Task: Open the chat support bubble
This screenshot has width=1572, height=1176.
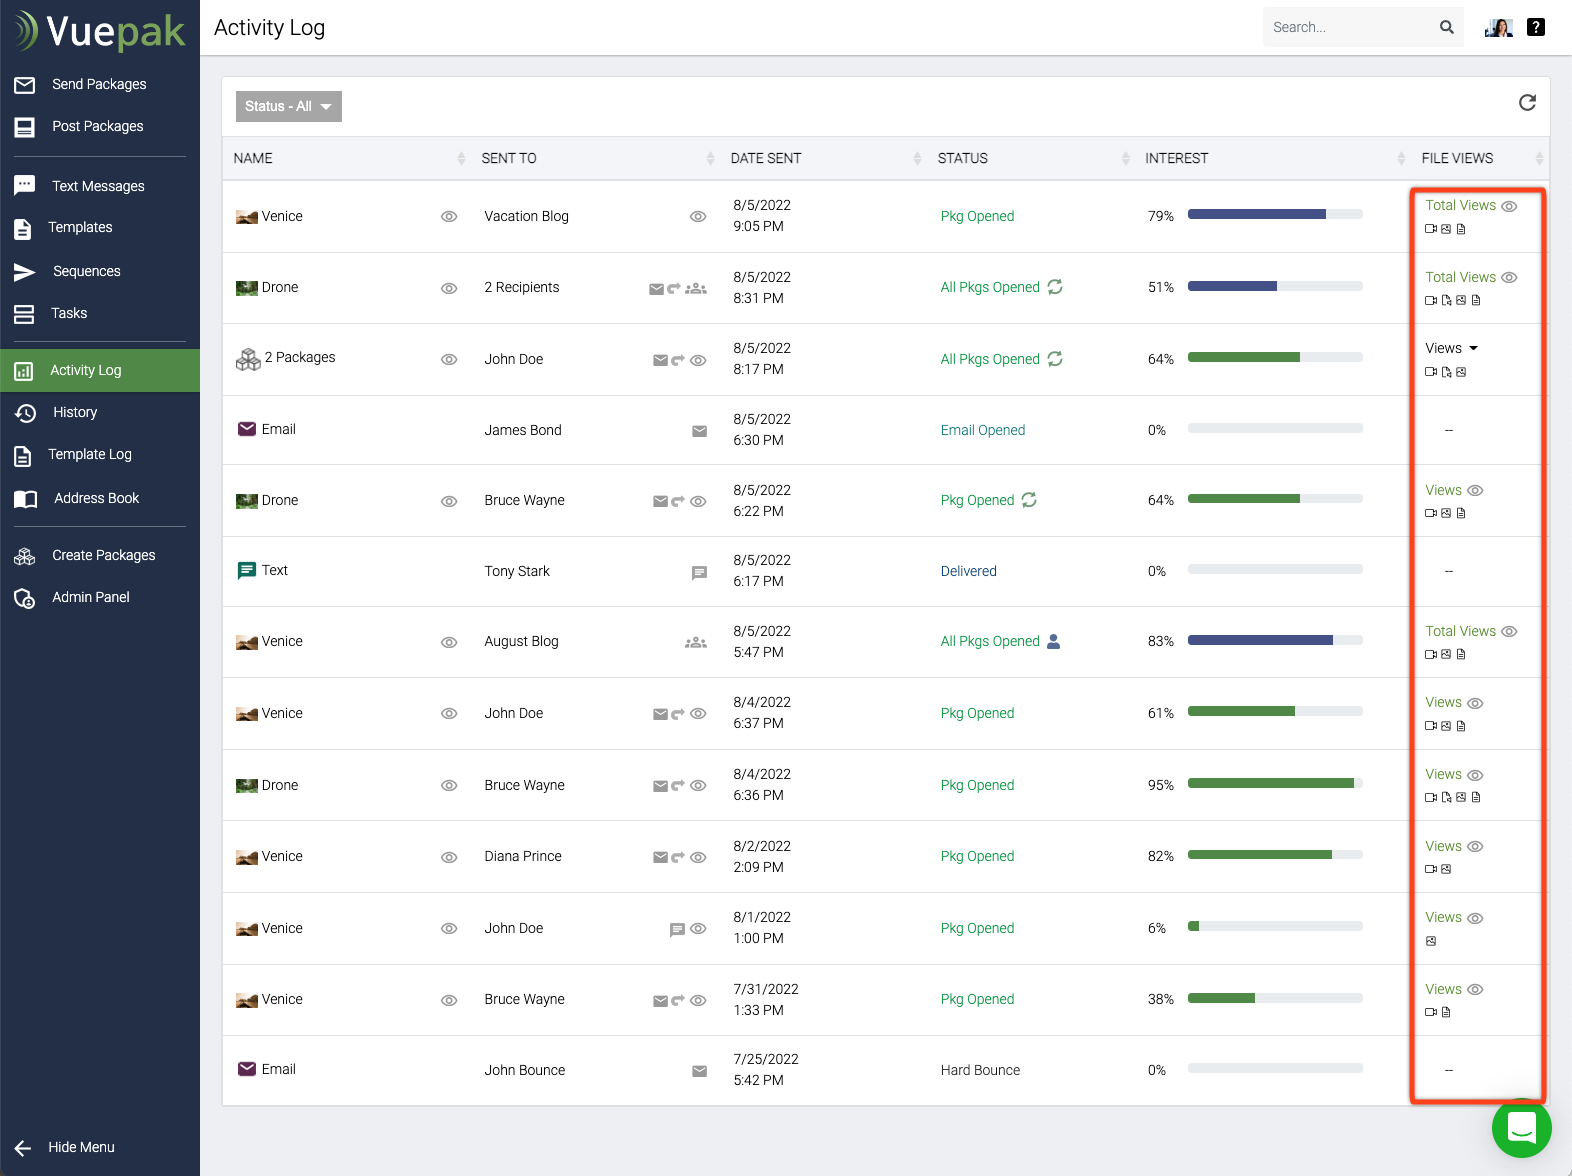Action: [1521, 1128]
